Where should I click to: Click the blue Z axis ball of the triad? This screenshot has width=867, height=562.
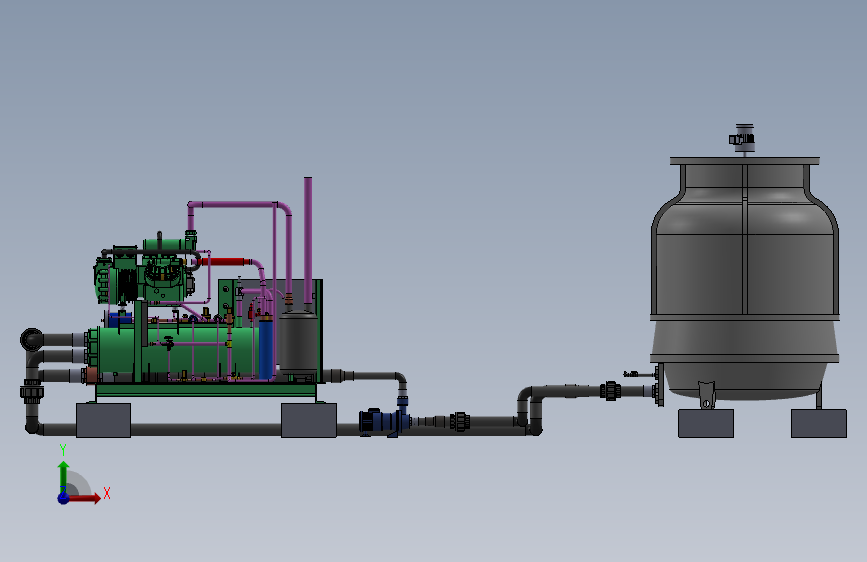(x=64, y=498)
